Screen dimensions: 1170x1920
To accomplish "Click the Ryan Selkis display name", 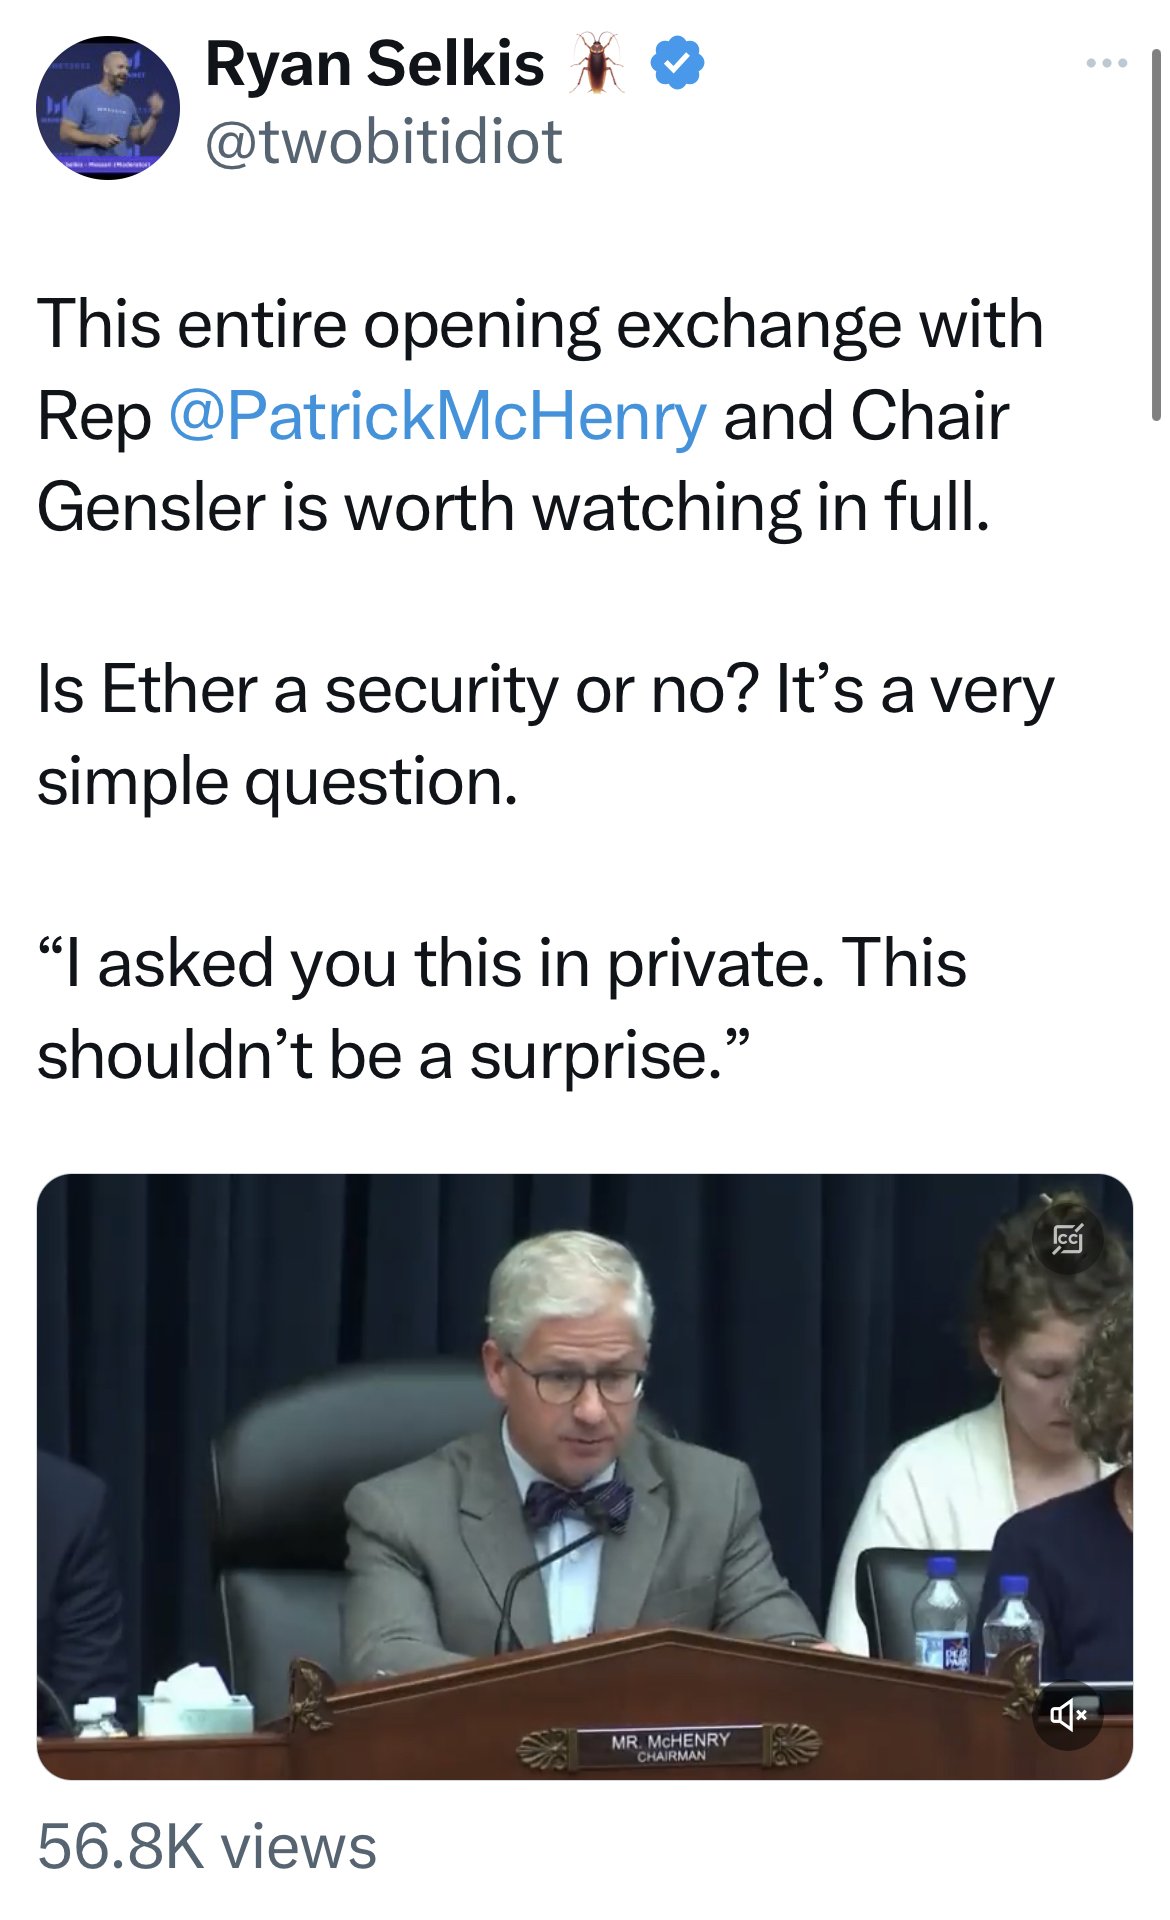I will point(375,64).
